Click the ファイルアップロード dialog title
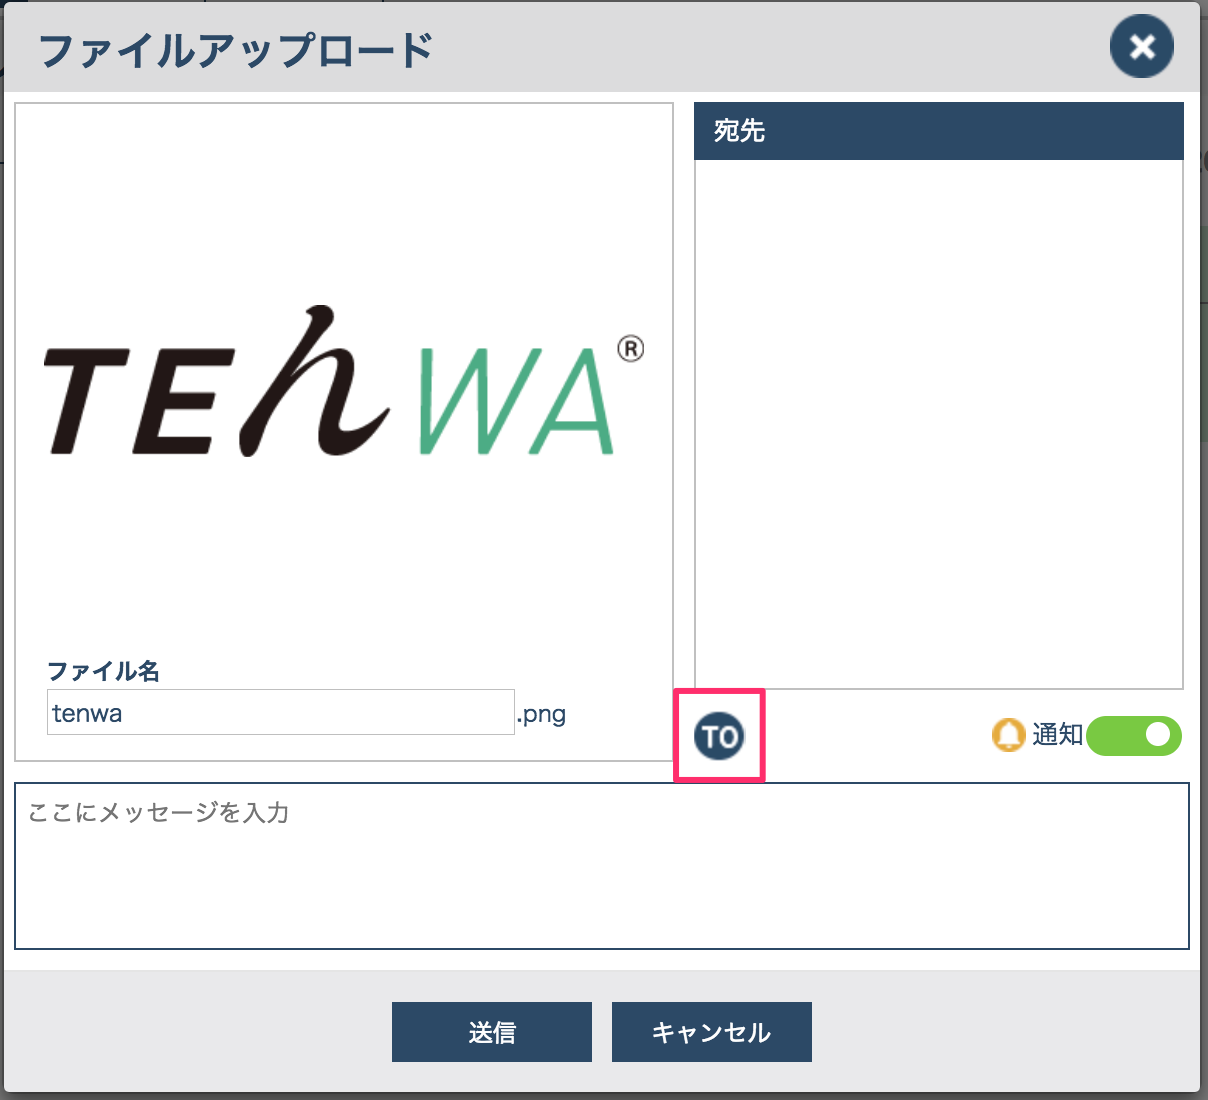The height and width of the screenshot is (1100, 1208). tap(236, 50)
